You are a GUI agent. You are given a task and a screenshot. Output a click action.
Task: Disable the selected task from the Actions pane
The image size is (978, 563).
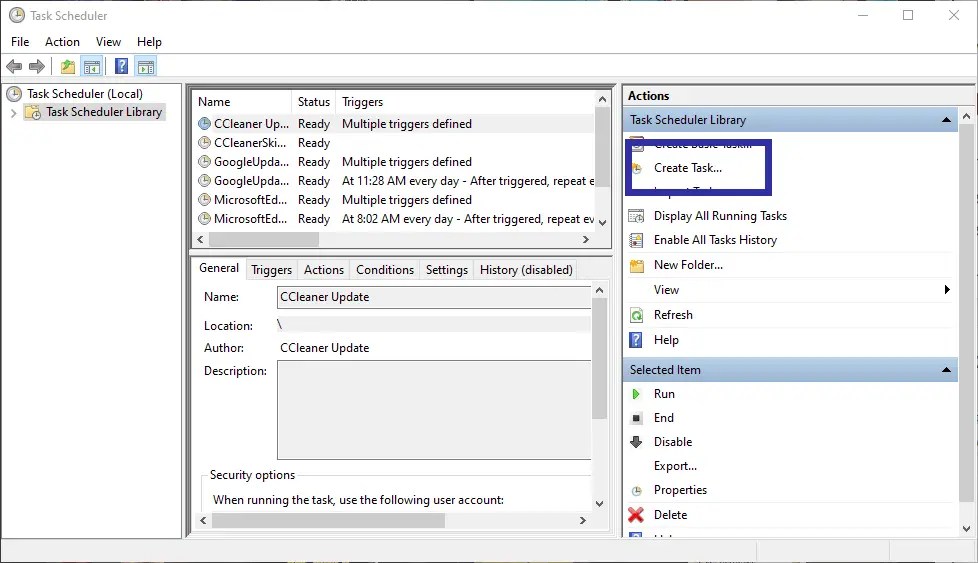(672, 442)
